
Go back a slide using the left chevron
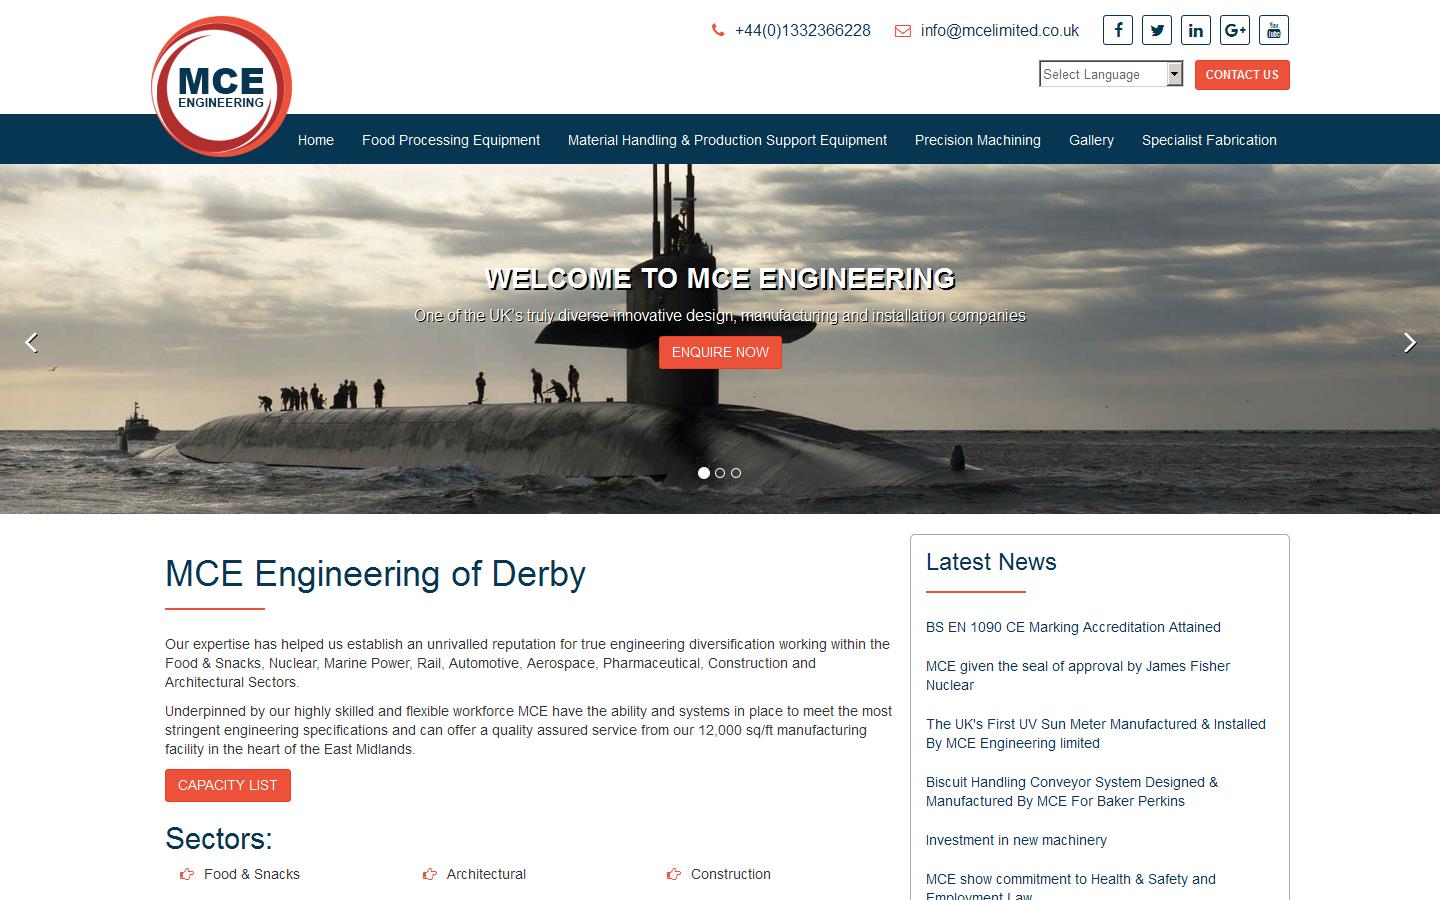point(31,342)
